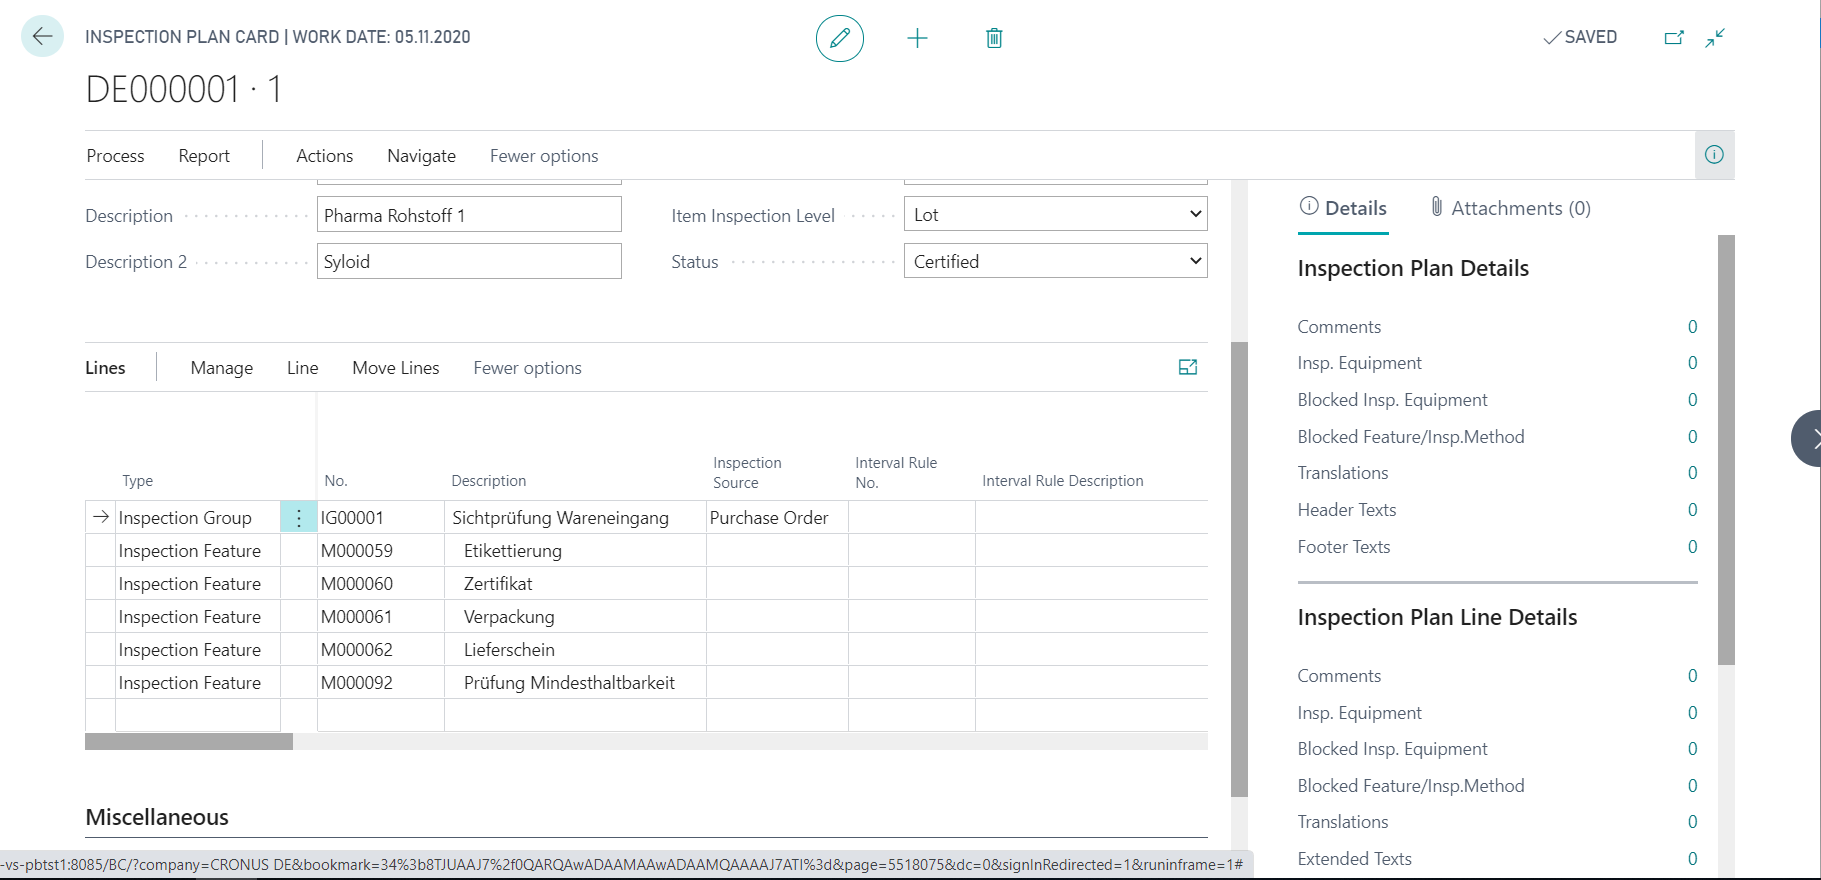This screenshot has height=880, width=1821.
Task: Expand Lines part to full view icon
Action: pos(1188,367)
